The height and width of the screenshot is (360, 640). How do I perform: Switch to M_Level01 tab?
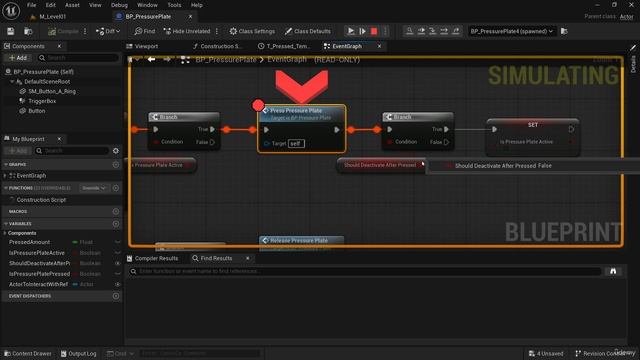53,17
